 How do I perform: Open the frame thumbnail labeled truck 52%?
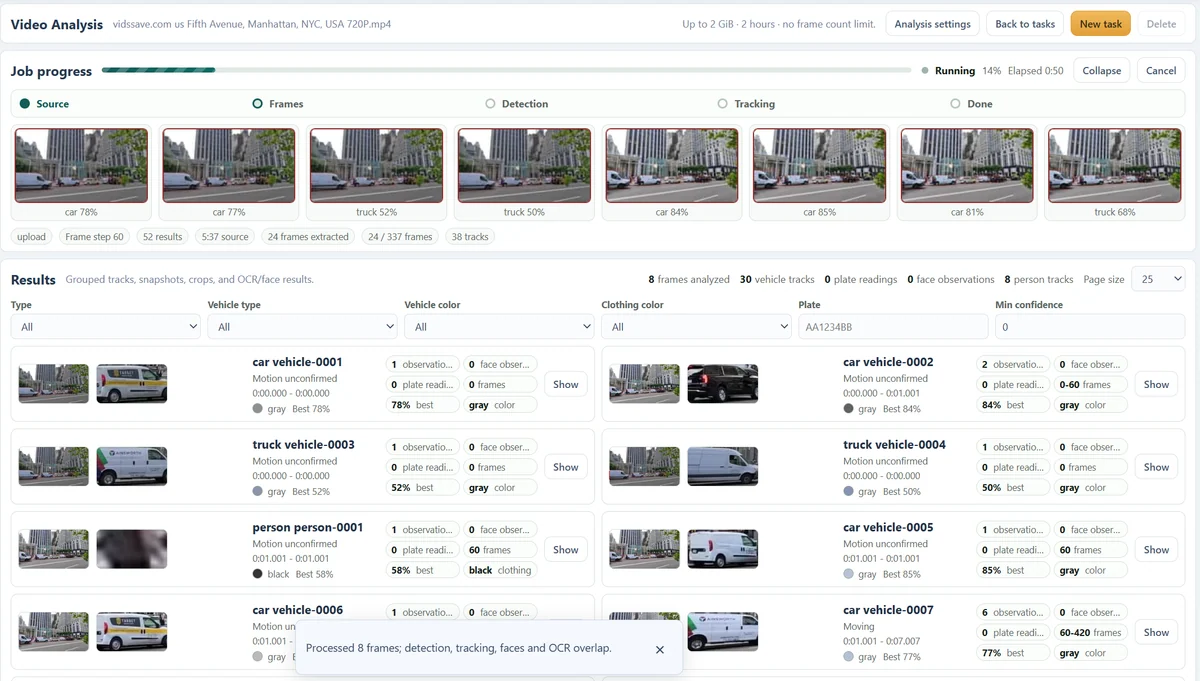(376, 166)
